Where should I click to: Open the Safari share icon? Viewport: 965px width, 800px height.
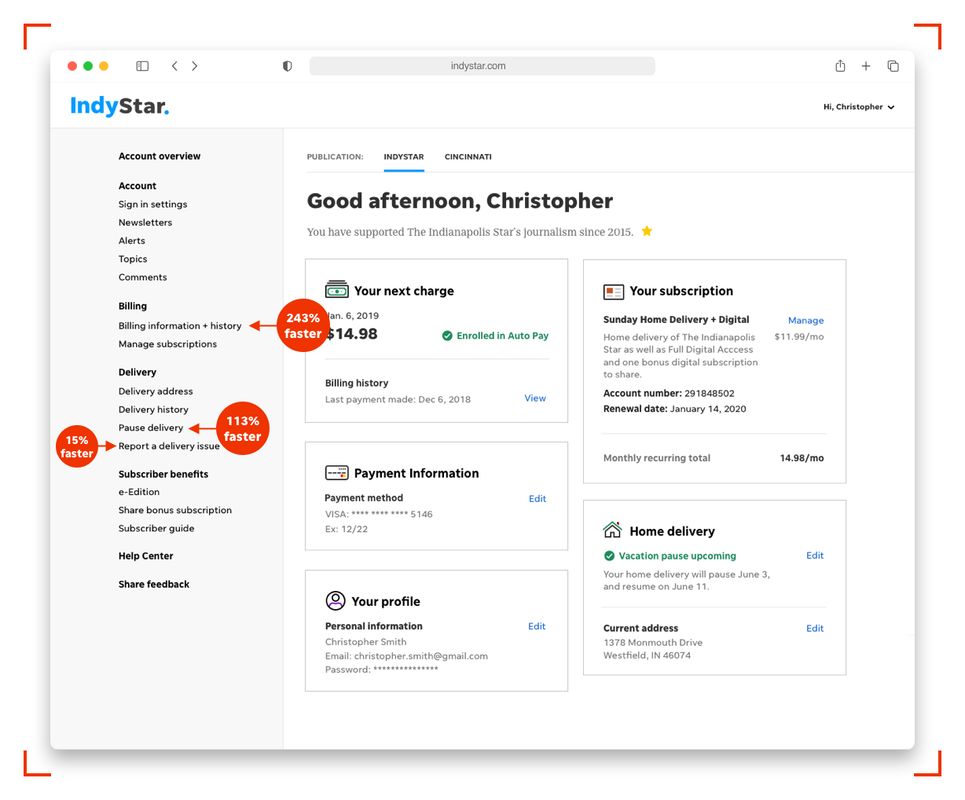(840, 66)
